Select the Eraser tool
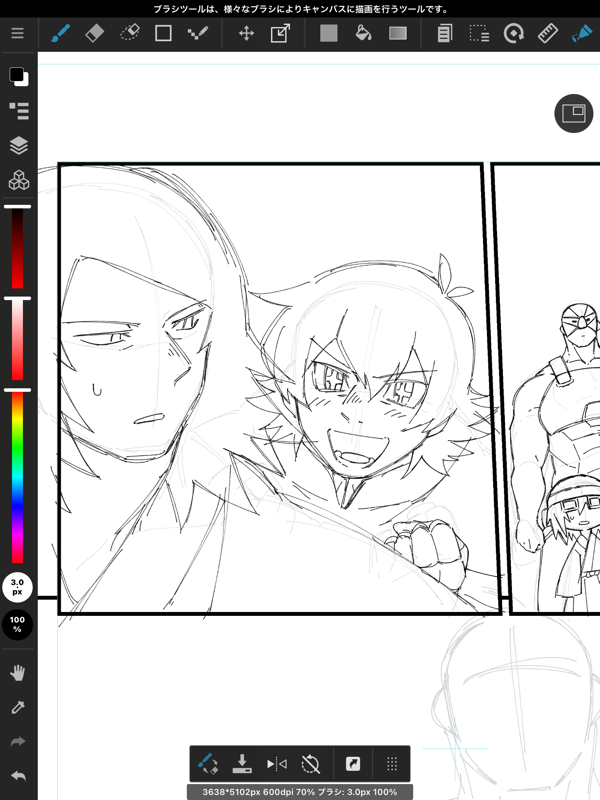 tap(94, 33)
